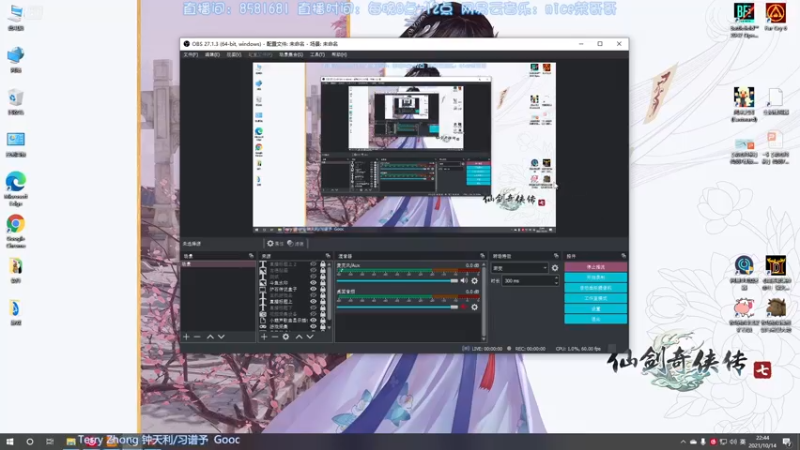This screenshot has width=800, height=450.
Task: Click the 设置 settings button in Controls
Action: coord(595,309)
